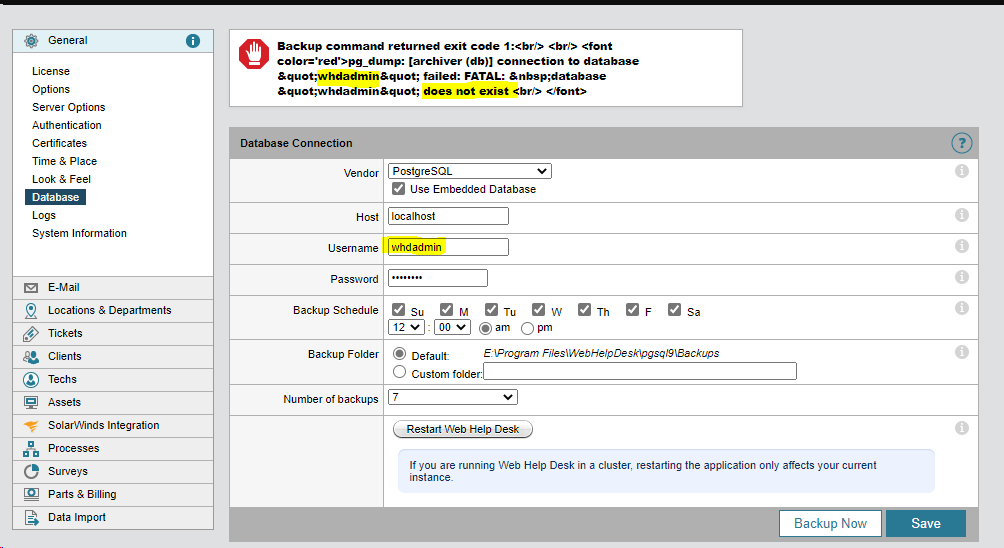Uncheck Use Embedded Database checkbox
The width and height of the screenshot is (1004, 548).
tap(398, 189)
